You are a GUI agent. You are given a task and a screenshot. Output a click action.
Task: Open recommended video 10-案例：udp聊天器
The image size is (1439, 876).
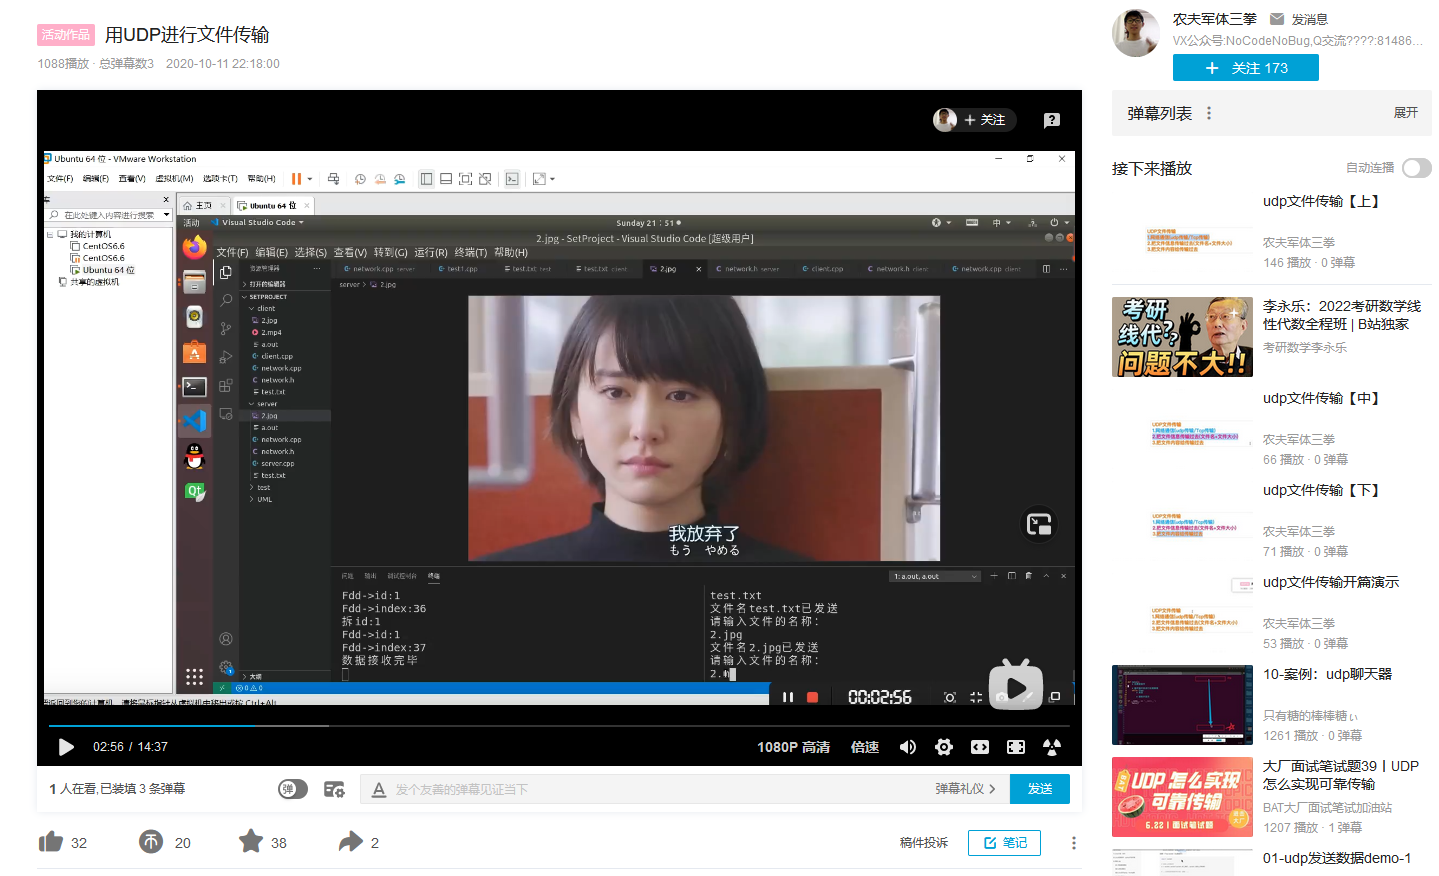coord(1327,674)
